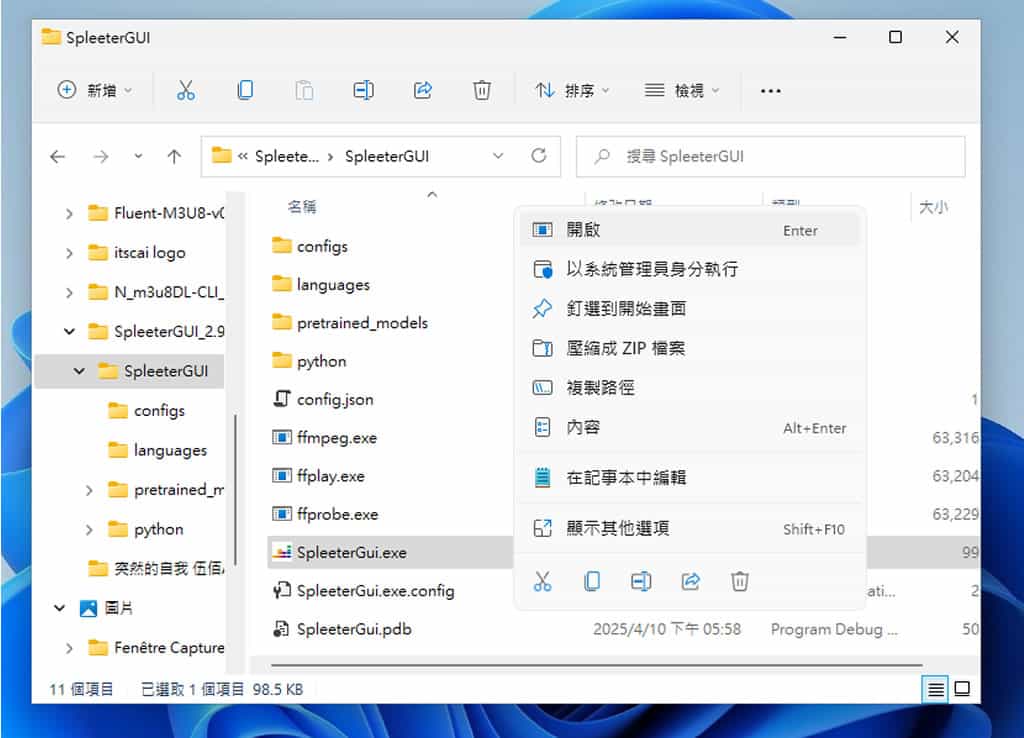Image resolution: width=1024 pixels, height=738 pixels.
Task: Click the config.json file icon
Action: tap(281, 399)
